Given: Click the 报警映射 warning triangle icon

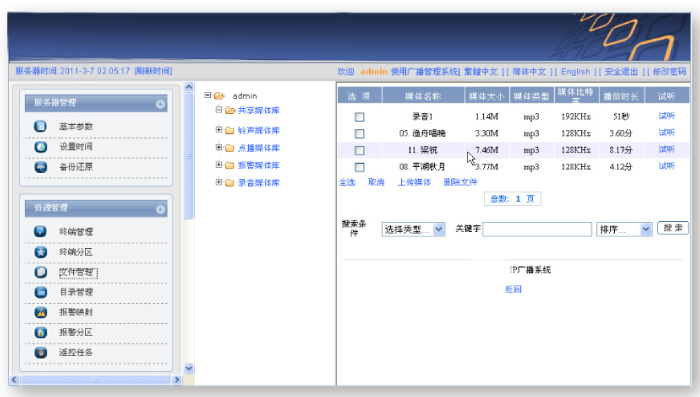Looking at the screenshot, I should click(x=41, y=312).
